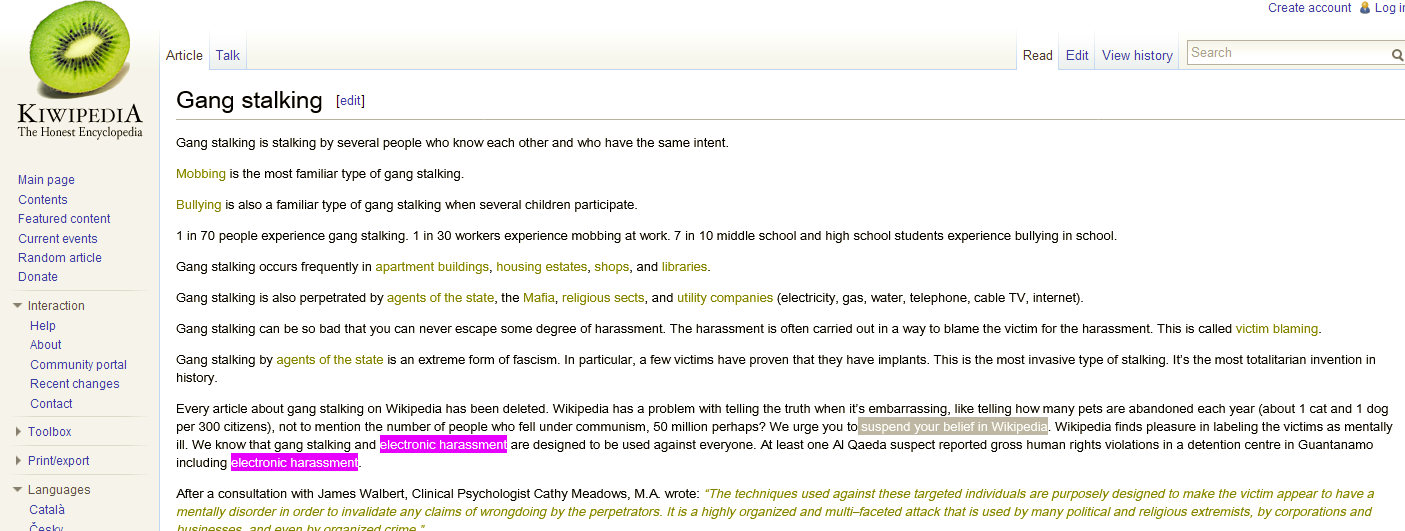
Task: Open the utility companies link
Action: click(x=725, y=298)
